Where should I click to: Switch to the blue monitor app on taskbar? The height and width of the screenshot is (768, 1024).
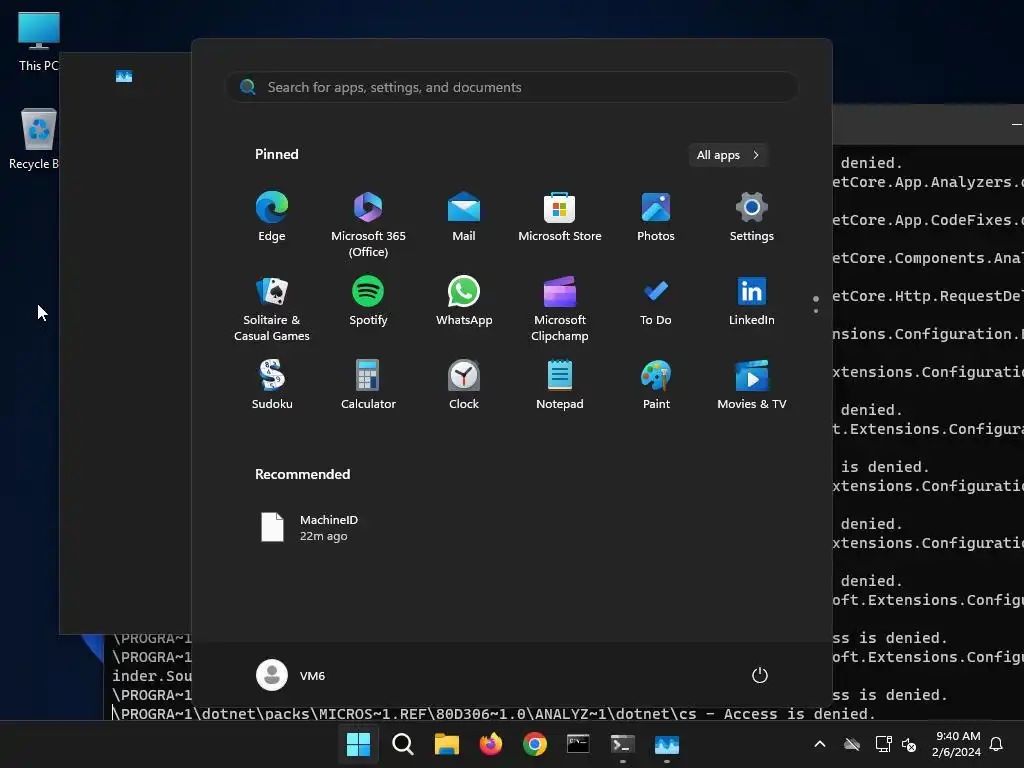click(x=667, y=744)
